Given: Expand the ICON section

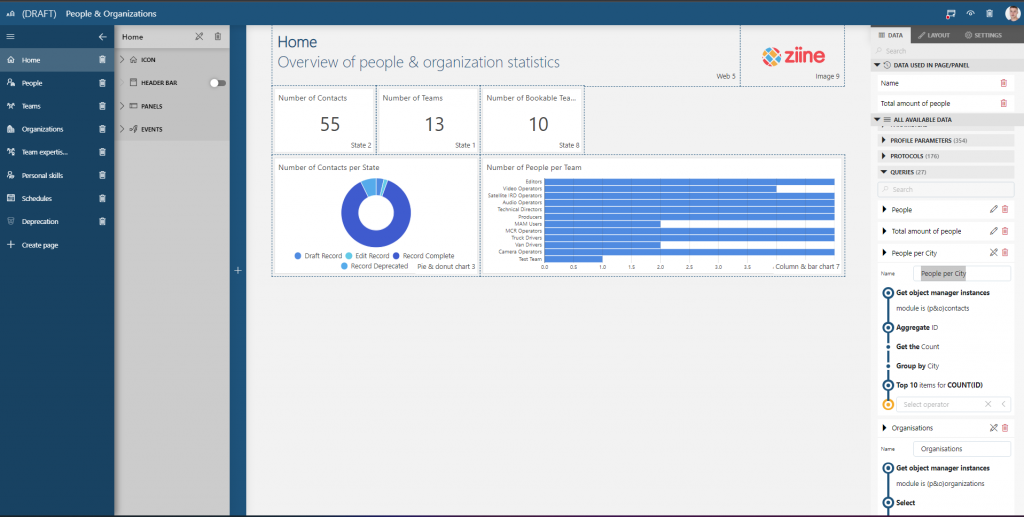Looking at the screenshot, I should point(122,59).
